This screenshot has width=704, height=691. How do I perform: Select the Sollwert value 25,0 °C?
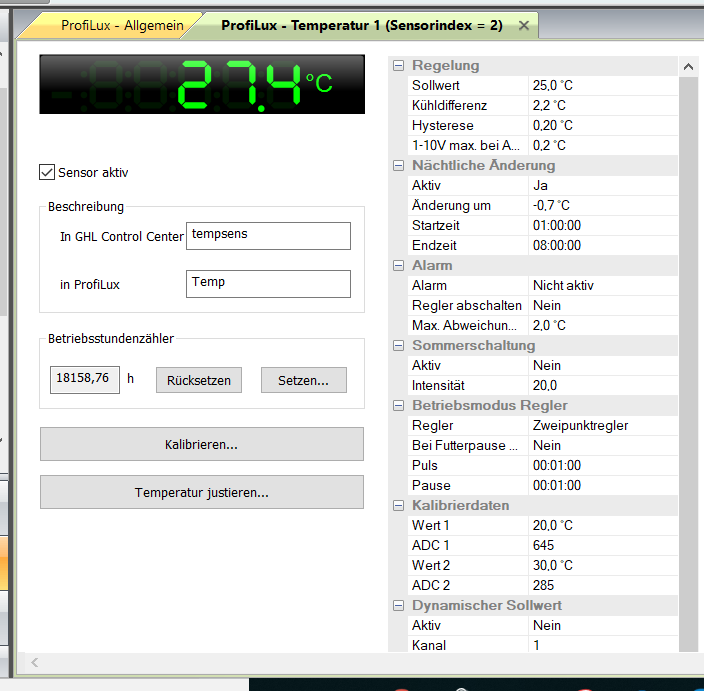603,85
